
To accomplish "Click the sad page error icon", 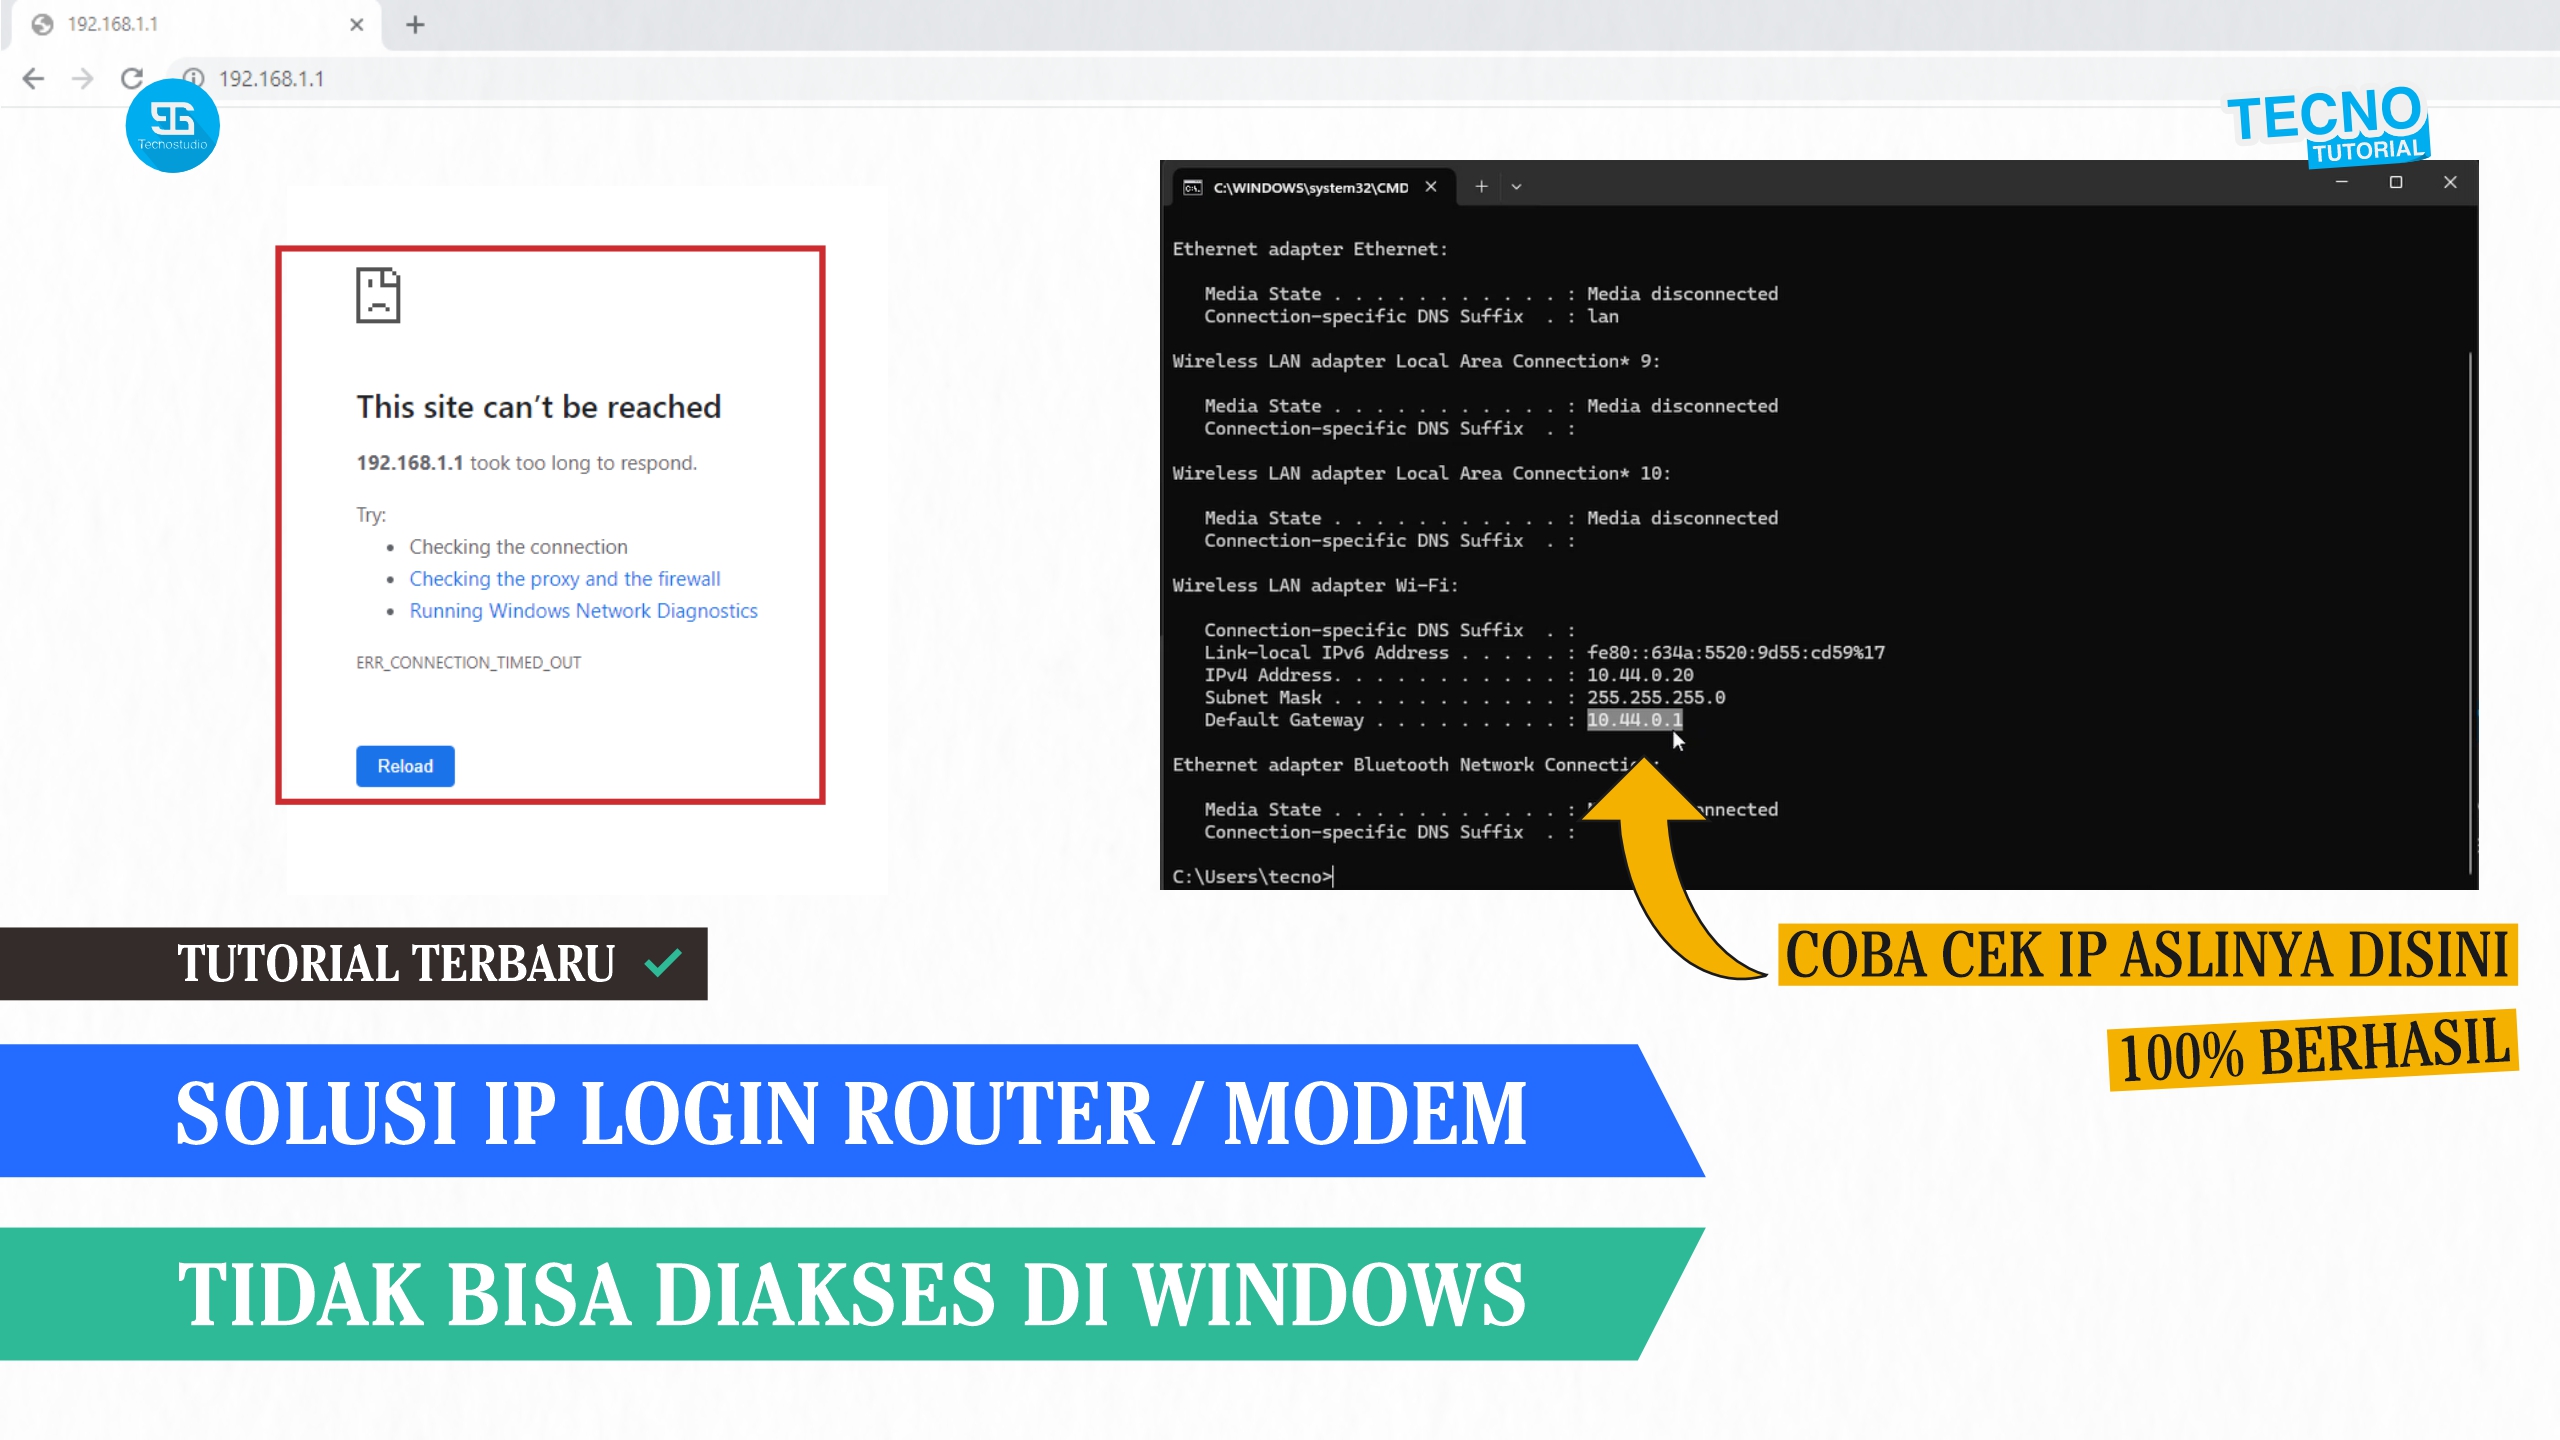I will click(x=378, y=295).
